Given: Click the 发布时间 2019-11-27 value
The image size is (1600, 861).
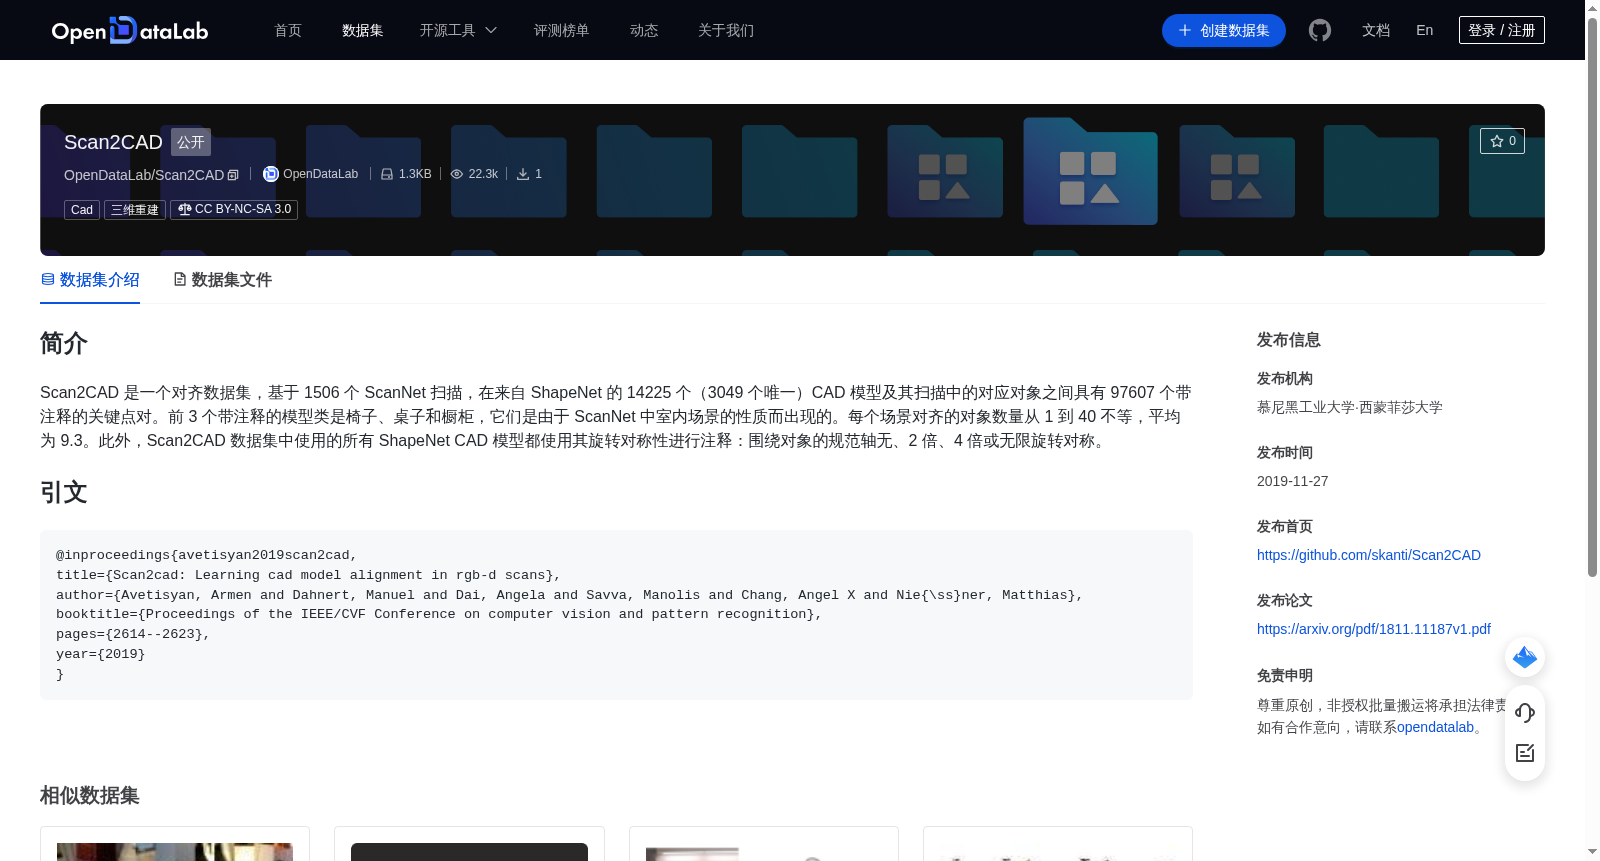Looking at the screenshot, I should (x=1292, y=481).
